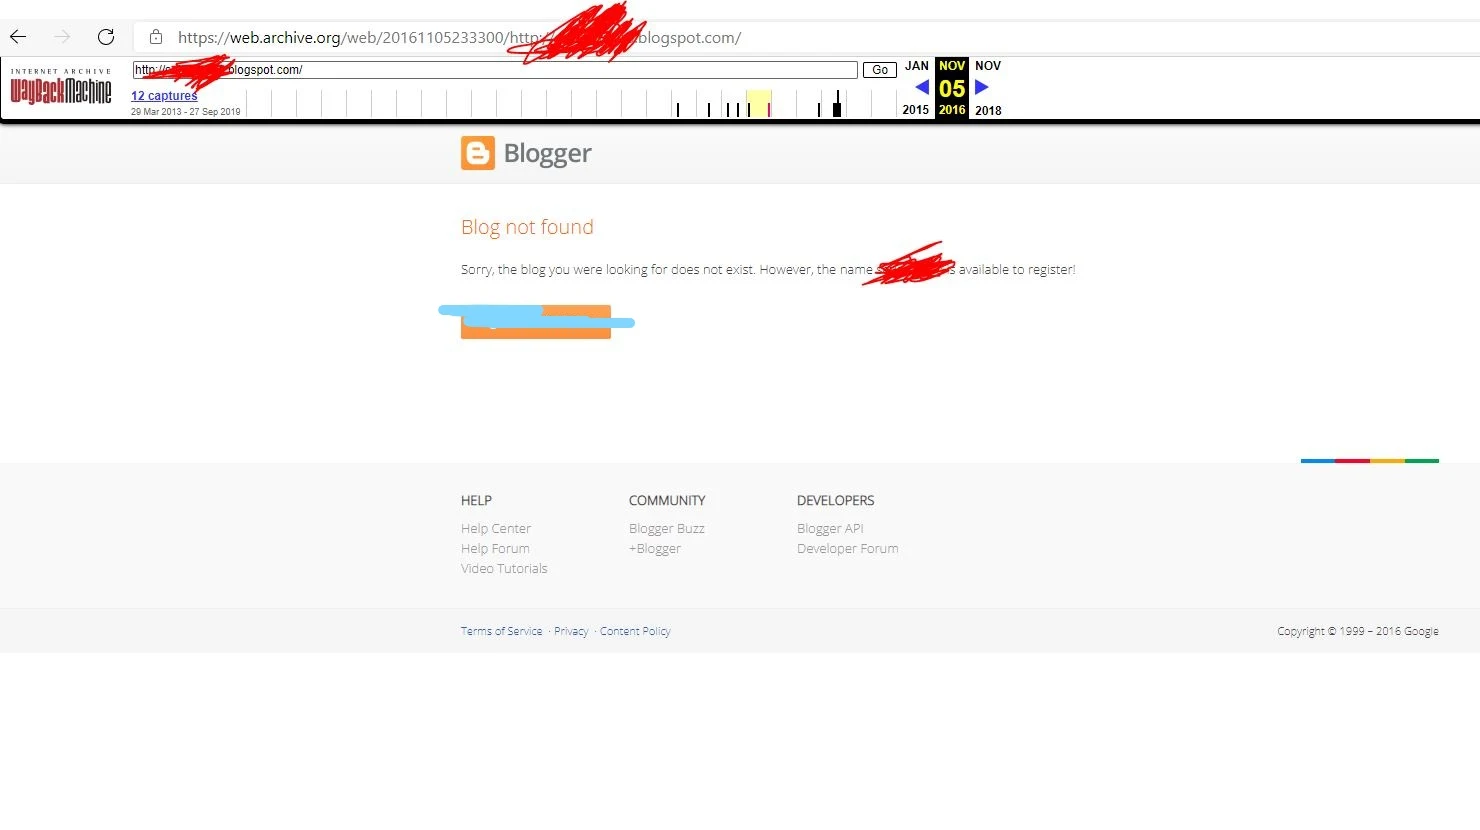This screenshot has width=1480, height=830.
Task: Open the Content Policy link
Action: pos(635,631)
